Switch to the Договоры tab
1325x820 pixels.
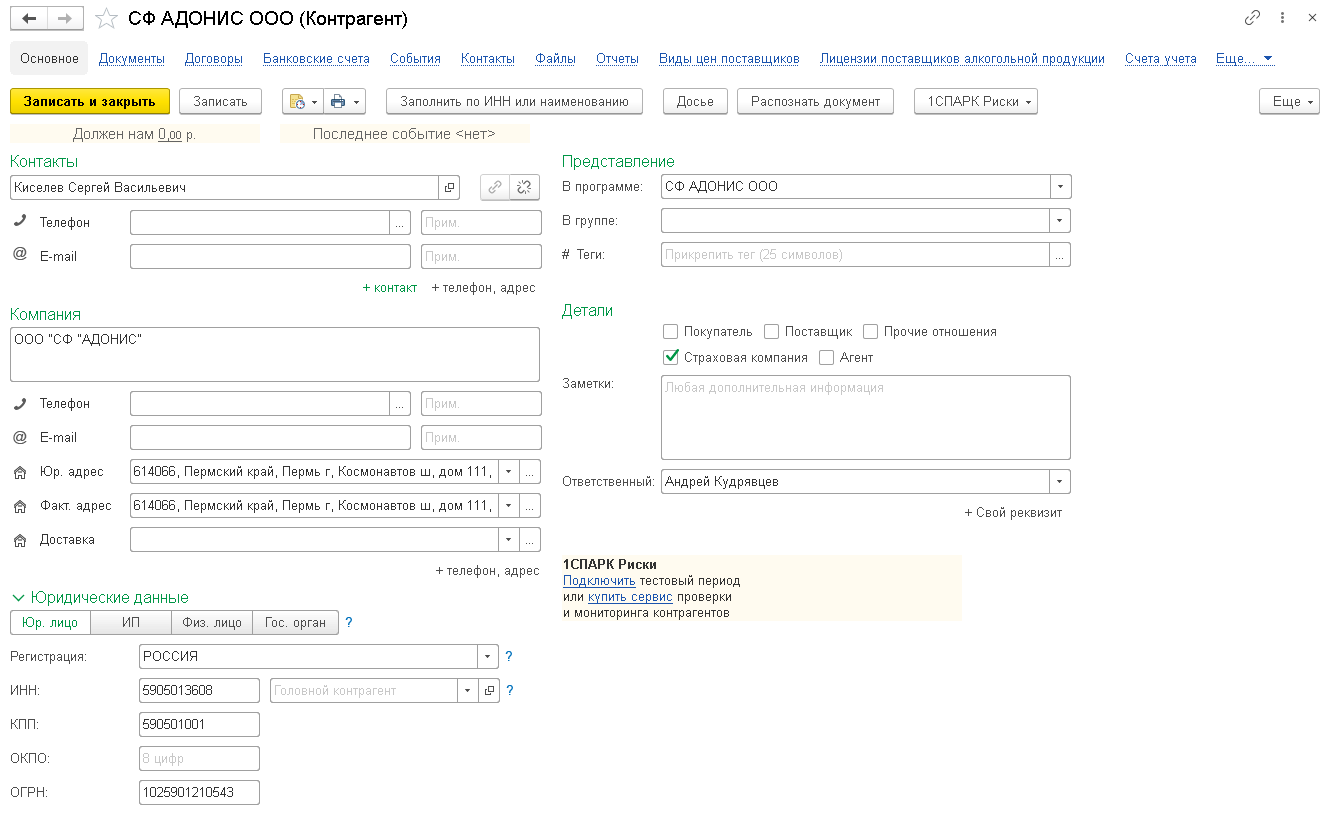(x=214, y=59)
